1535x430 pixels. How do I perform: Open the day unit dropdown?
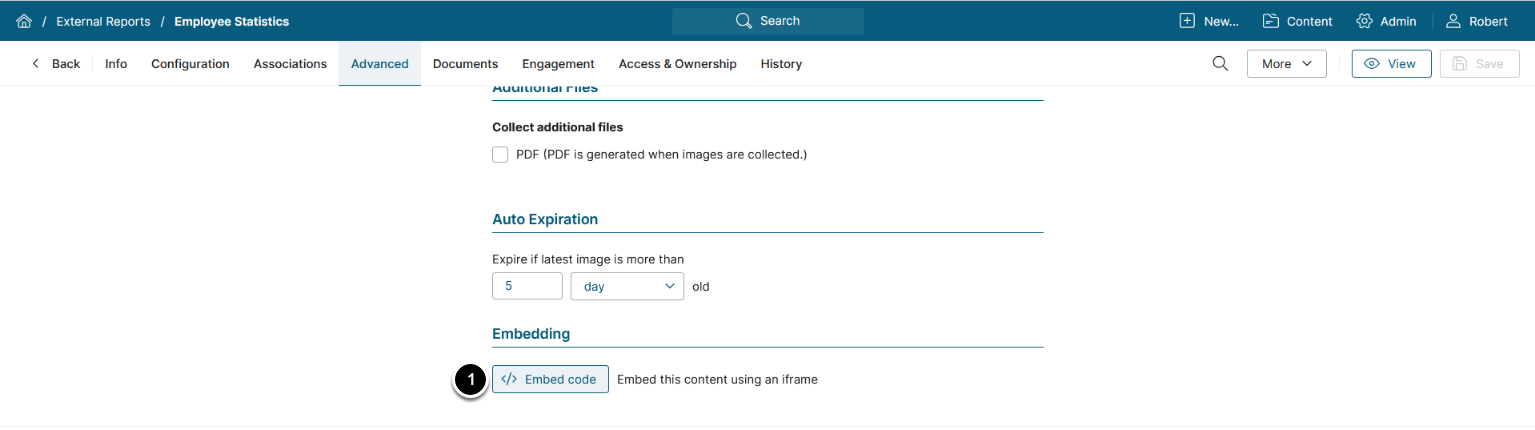click(x=627, y=286)
